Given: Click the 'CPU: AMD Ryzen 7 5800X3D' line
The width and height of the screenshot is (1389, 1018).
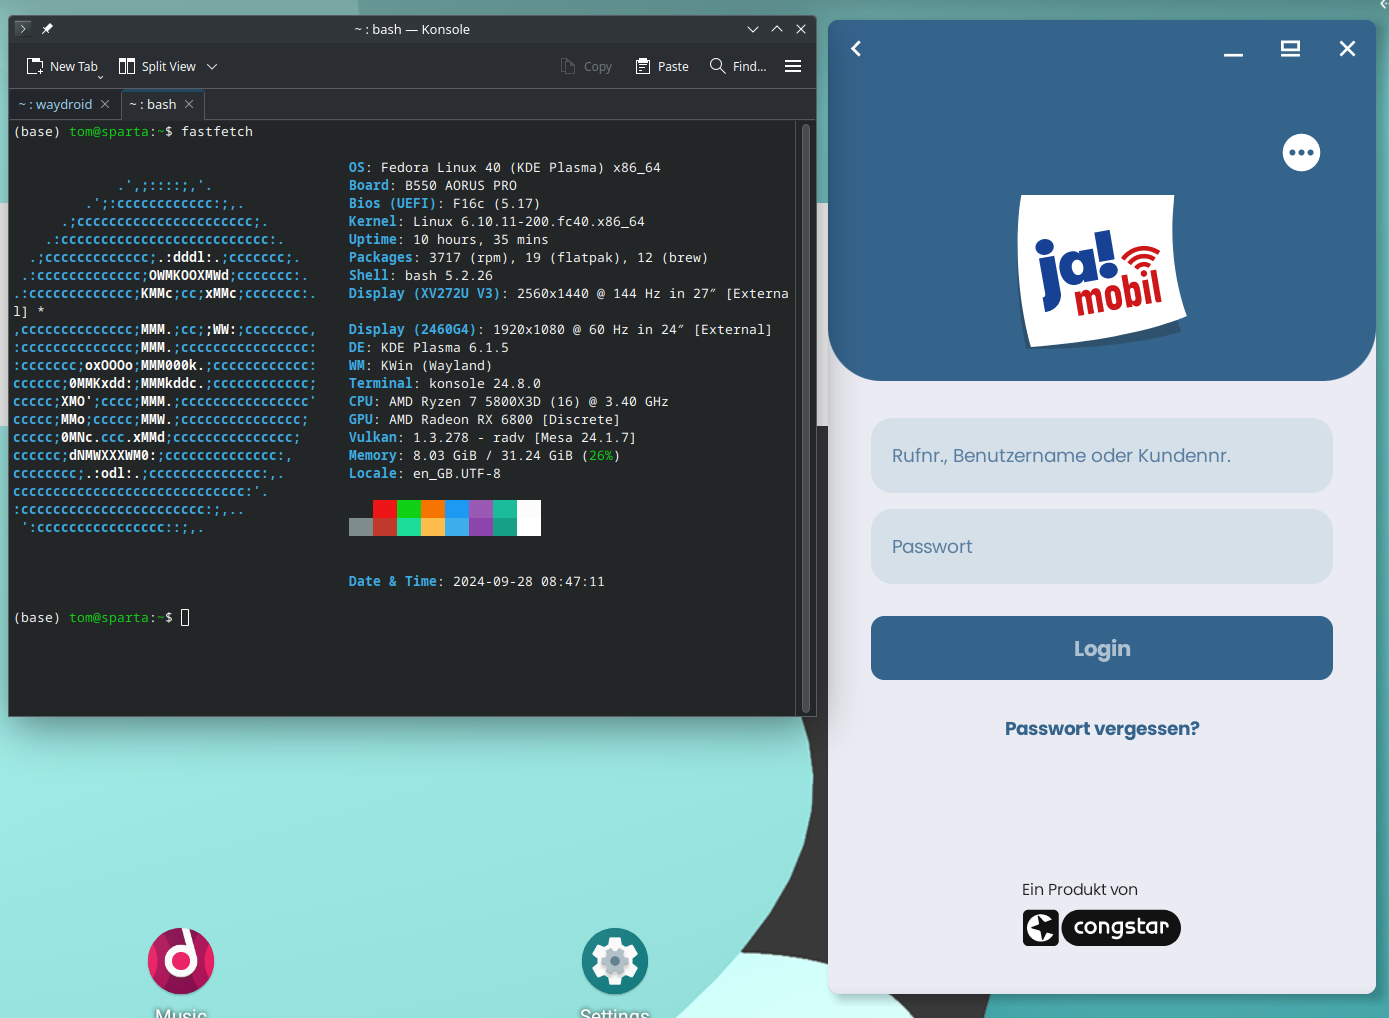Looking at the screenshot, I should pos(508,402).
